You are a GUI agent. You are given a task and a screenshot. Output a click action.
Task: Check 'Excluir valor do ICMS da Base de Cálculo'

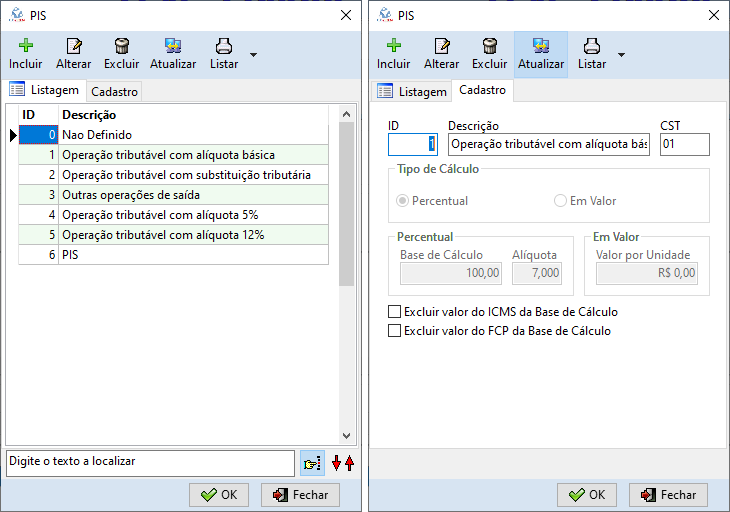(x=394, y=311)
